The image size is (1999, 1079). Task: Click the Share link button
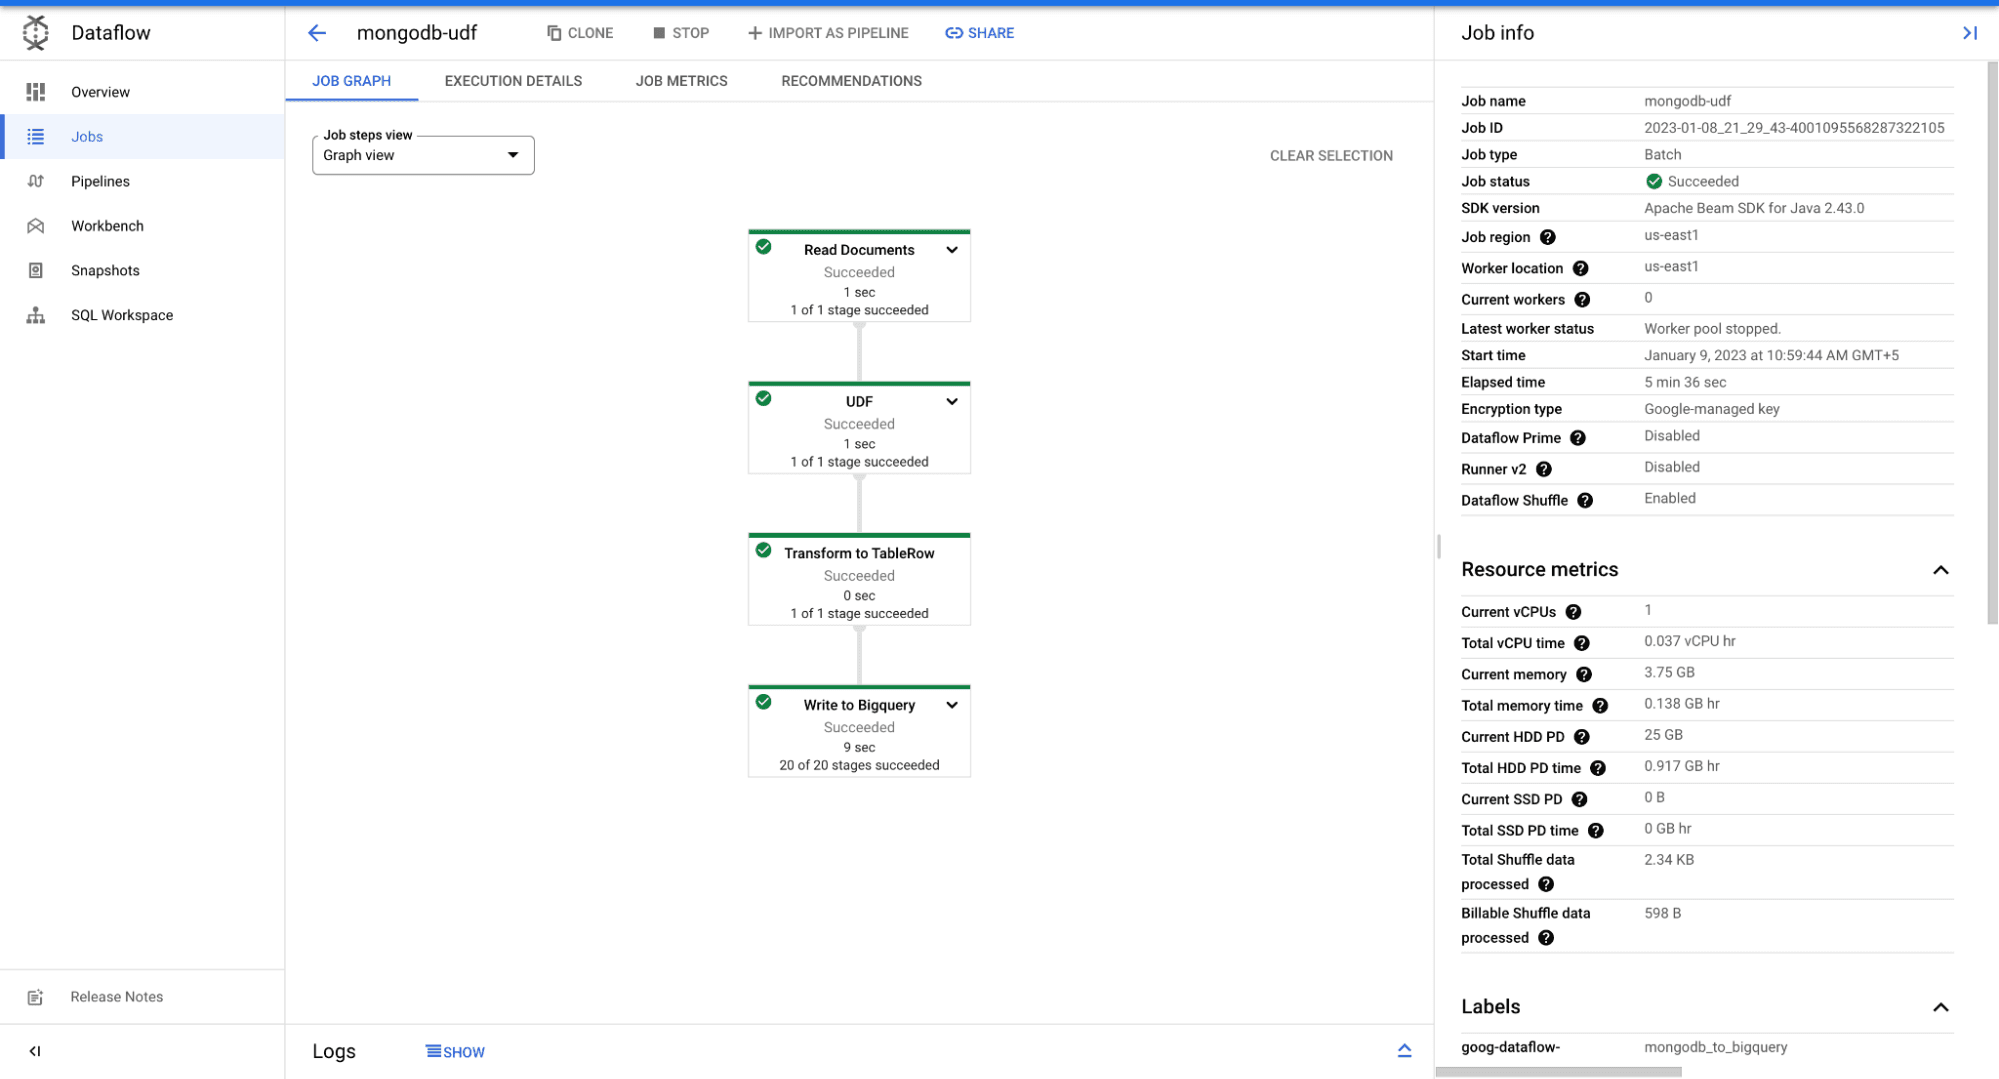[979, 33]
